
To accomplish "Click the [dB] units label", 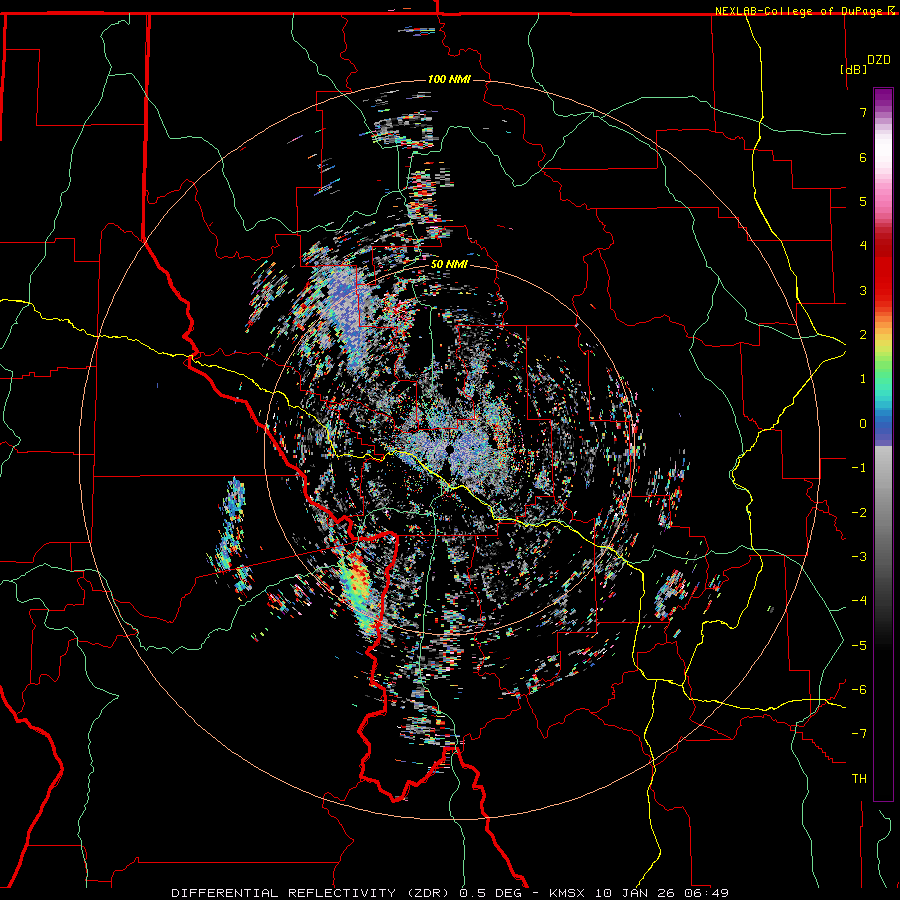I will [x=854, y=69].
